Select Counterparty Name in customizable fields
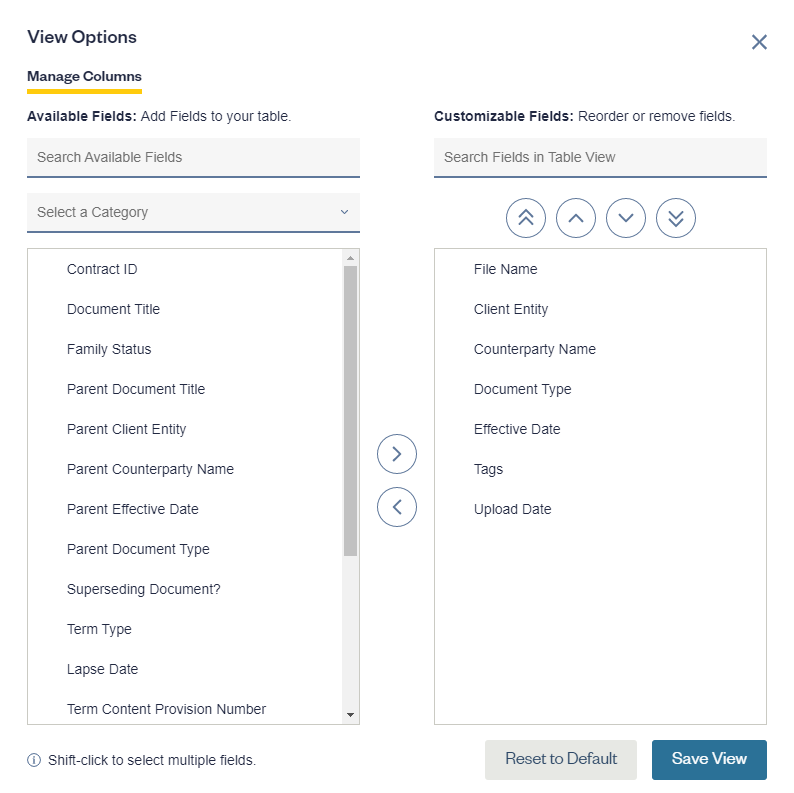 click(x=534, y=349)
